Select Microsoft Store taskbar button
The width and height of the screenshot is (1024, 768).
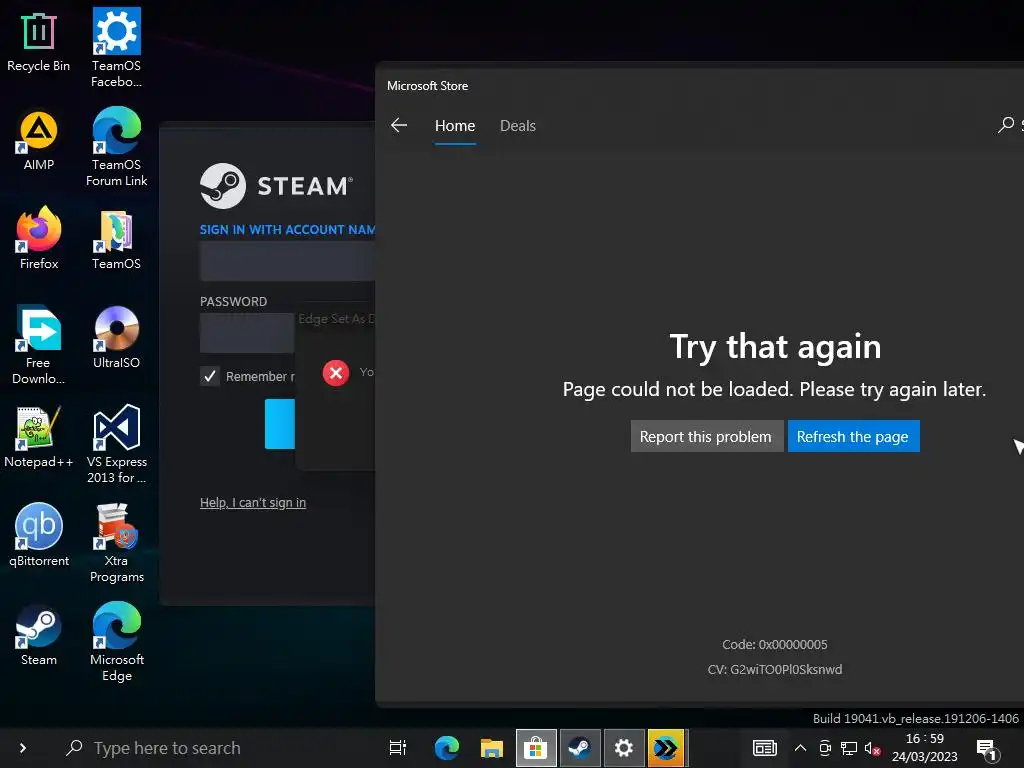point(536,748)
